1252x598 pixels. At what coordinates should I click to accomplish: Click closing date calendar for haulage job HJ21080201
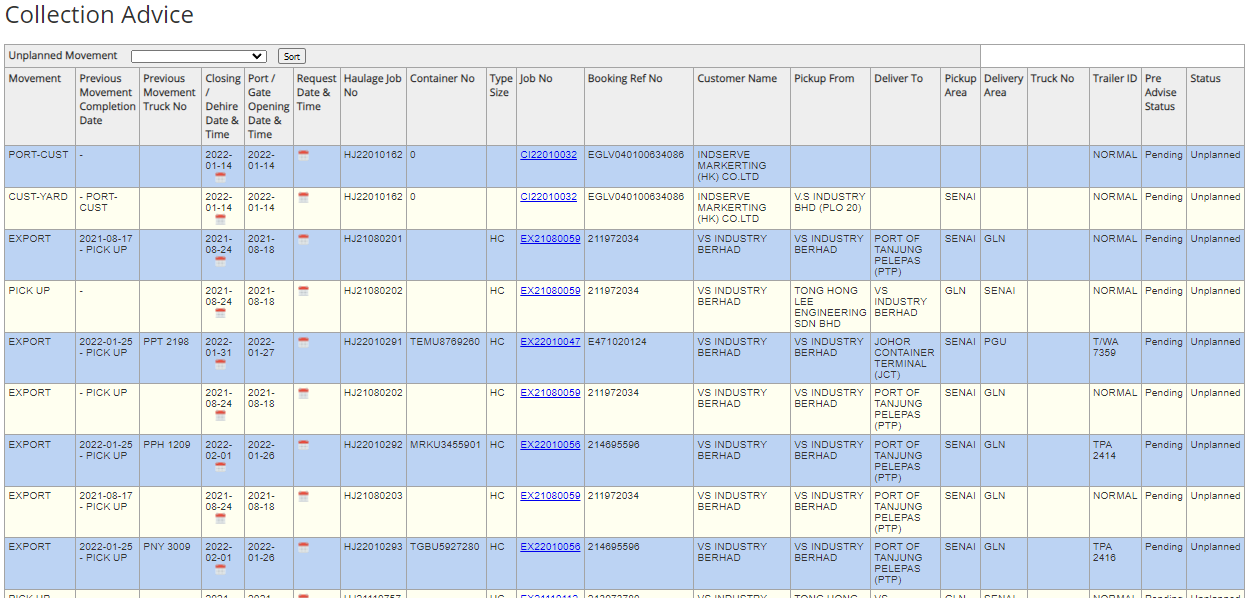pos(220,261)
